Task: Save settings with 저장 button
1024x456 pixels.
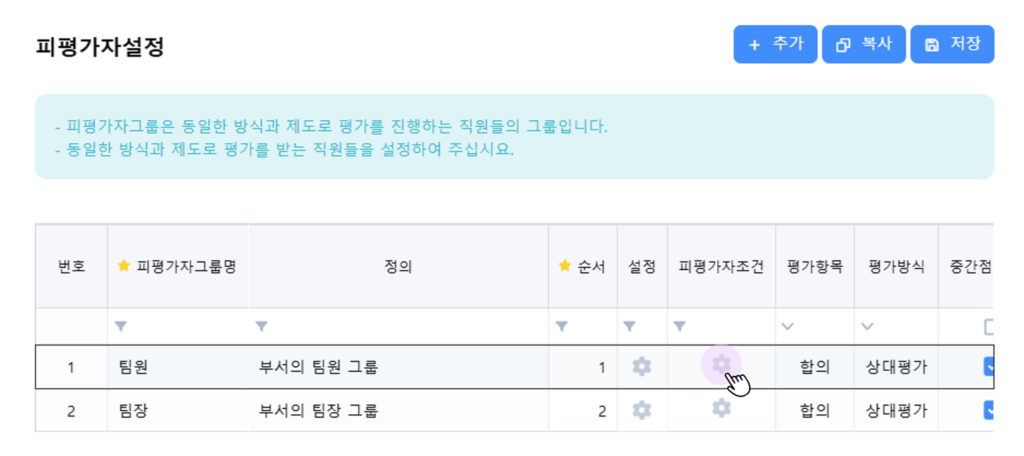Action: [x=952, y=44]
